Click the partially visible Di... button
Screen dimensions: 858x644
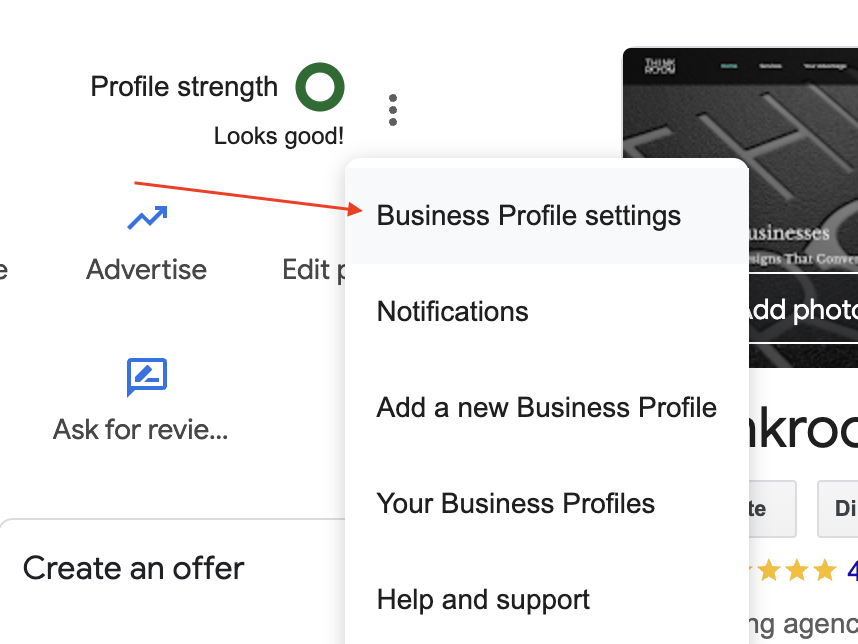838,509
